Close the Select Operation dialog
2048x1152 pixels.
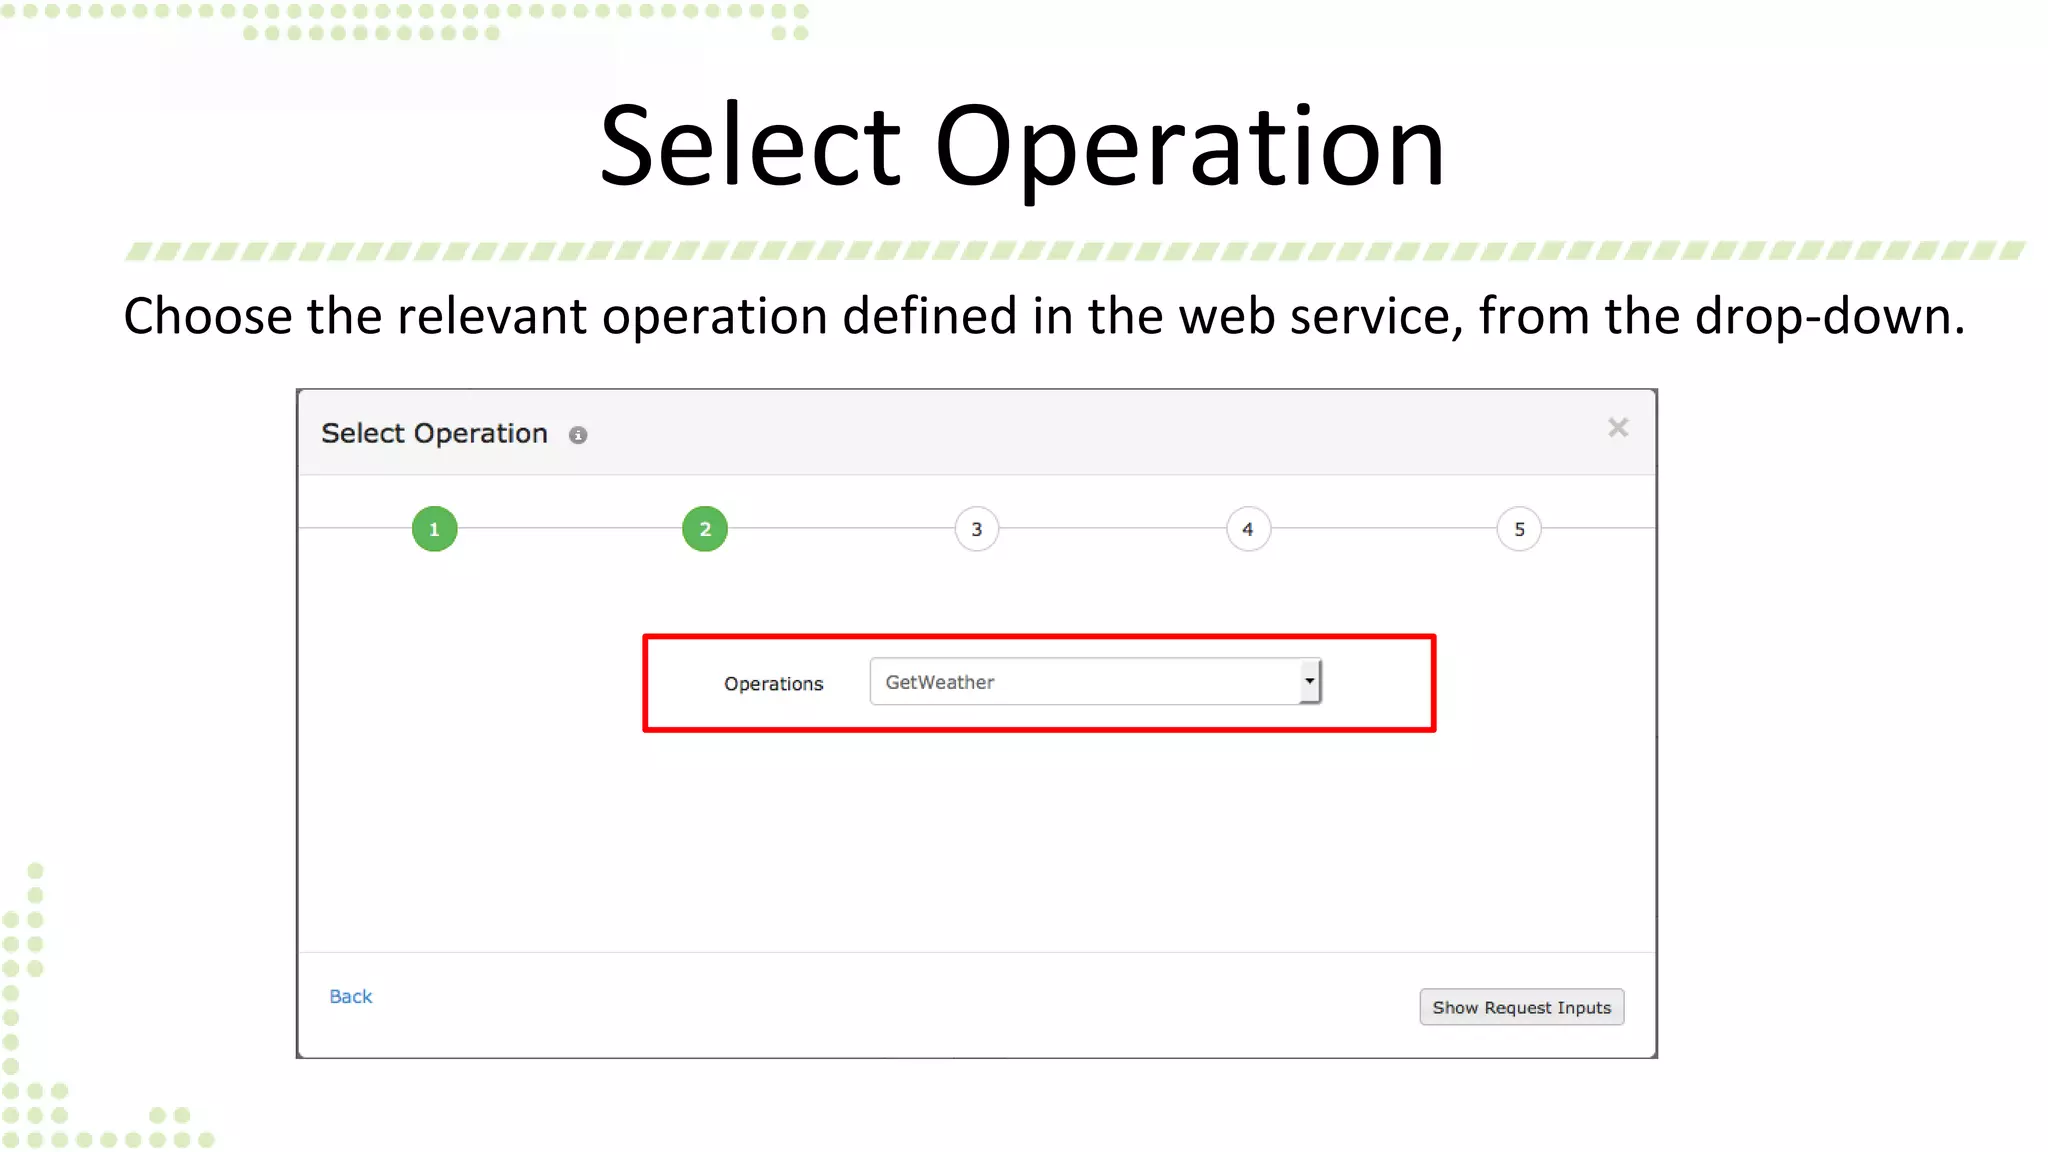[x=1618, y=428]
